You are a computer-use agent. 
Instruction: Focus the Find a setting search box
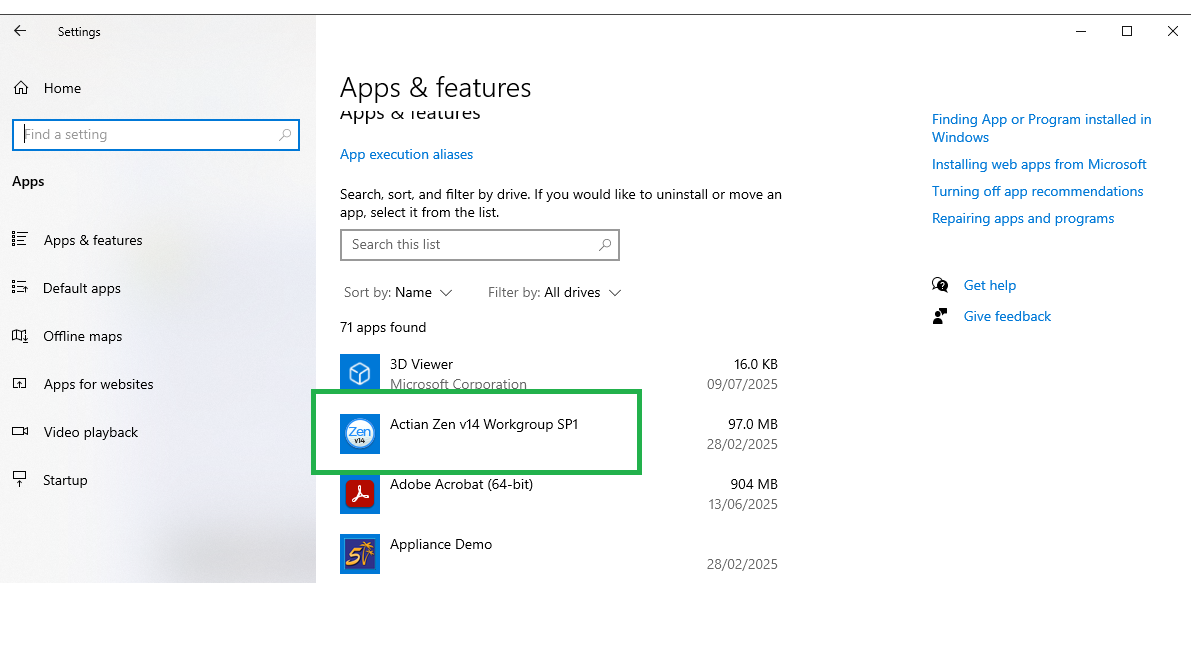[x=156, y=134]
